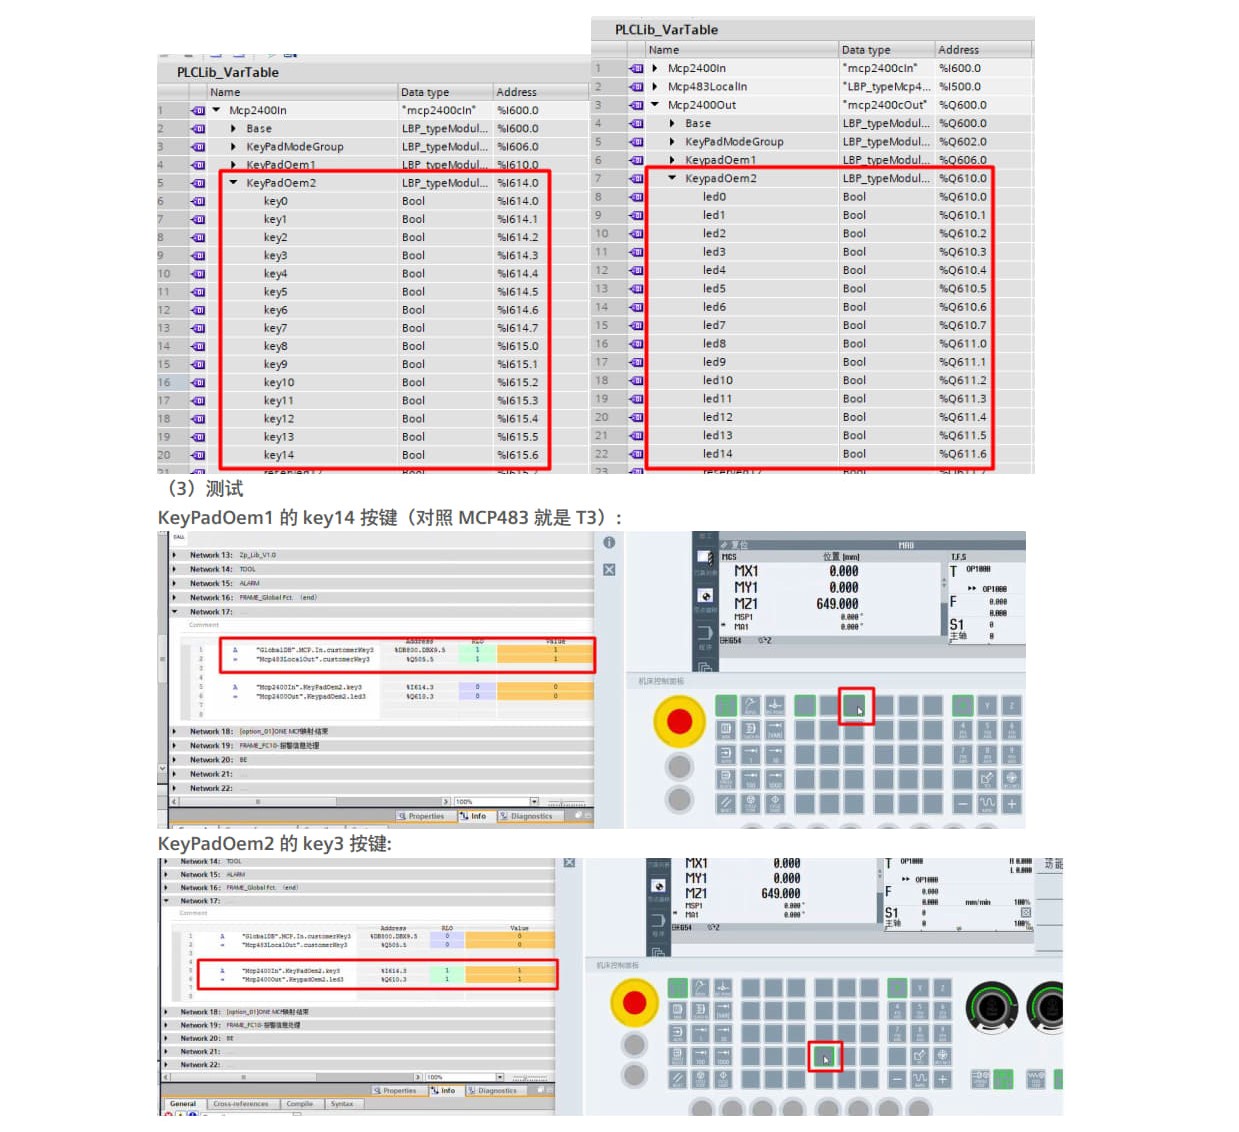
Task: Close the side pane with the X icon in KeyPadOem2 key3 screenshot
Action: (569, 862)
